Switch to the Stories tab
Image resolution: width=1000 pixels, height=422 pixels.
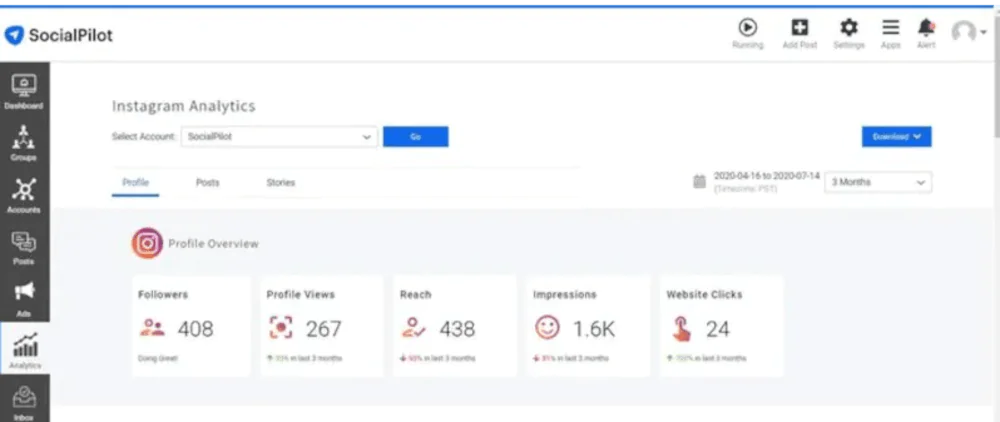281,183
